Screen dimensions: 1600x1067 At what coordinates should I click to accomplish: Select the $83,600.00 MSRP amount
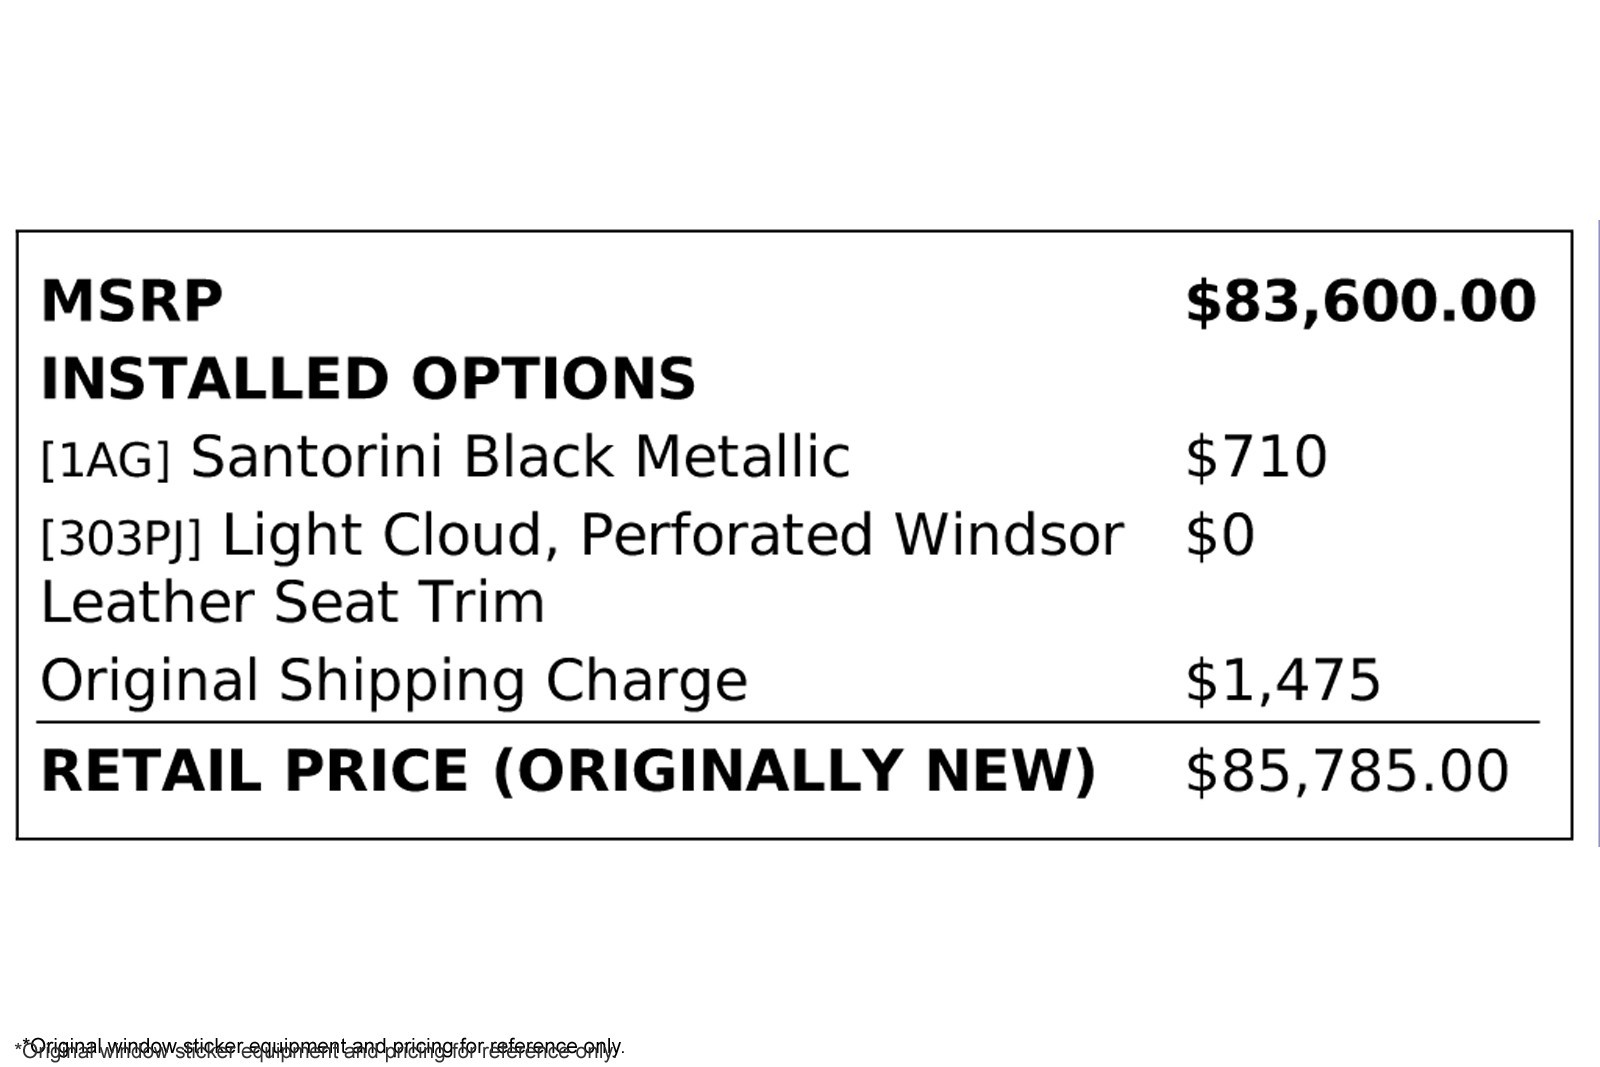1360,301
